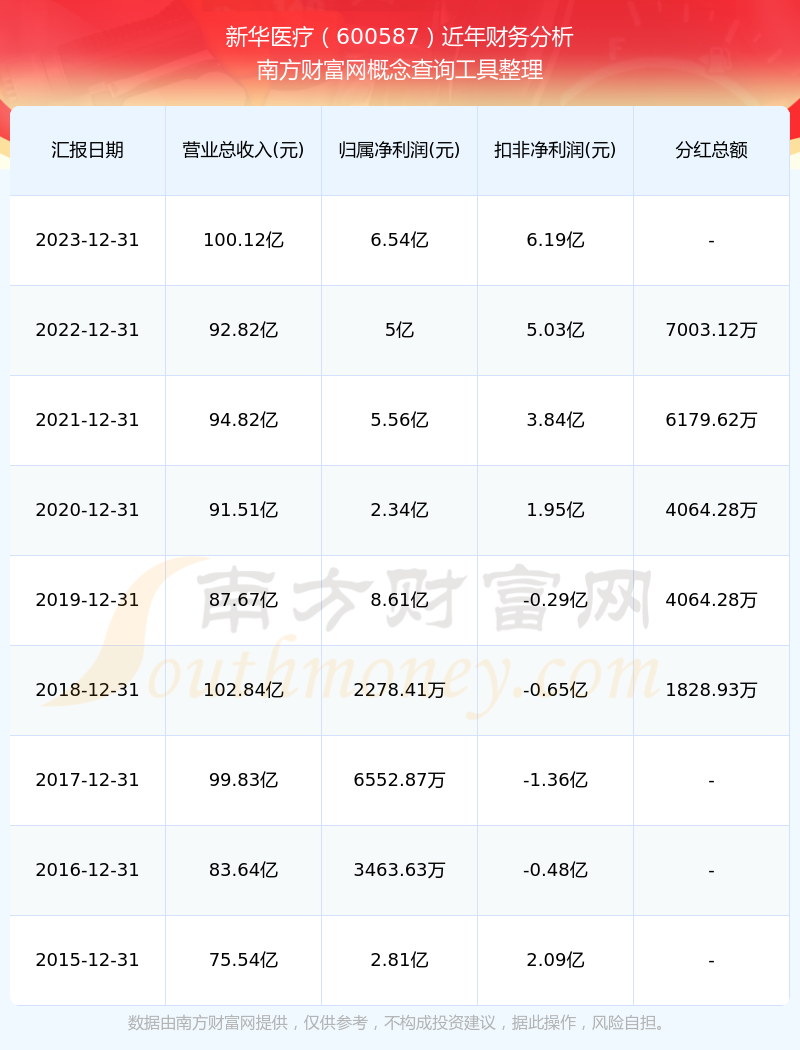Image resolution: width=800 pixels, height=1050 pixels.
Task: Click the revenue value 87.67亿
Action: coord(244,600)
